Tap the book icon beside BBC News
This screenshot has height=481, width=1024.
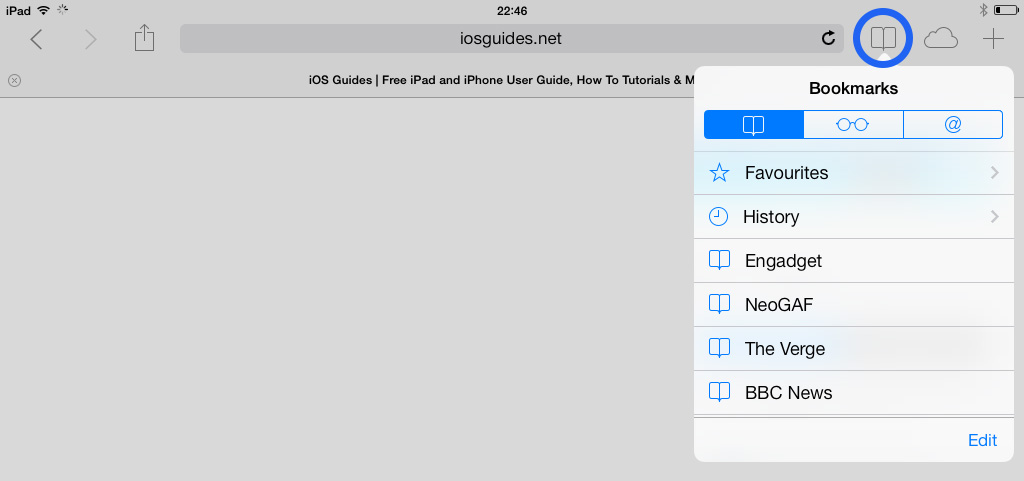719,392
